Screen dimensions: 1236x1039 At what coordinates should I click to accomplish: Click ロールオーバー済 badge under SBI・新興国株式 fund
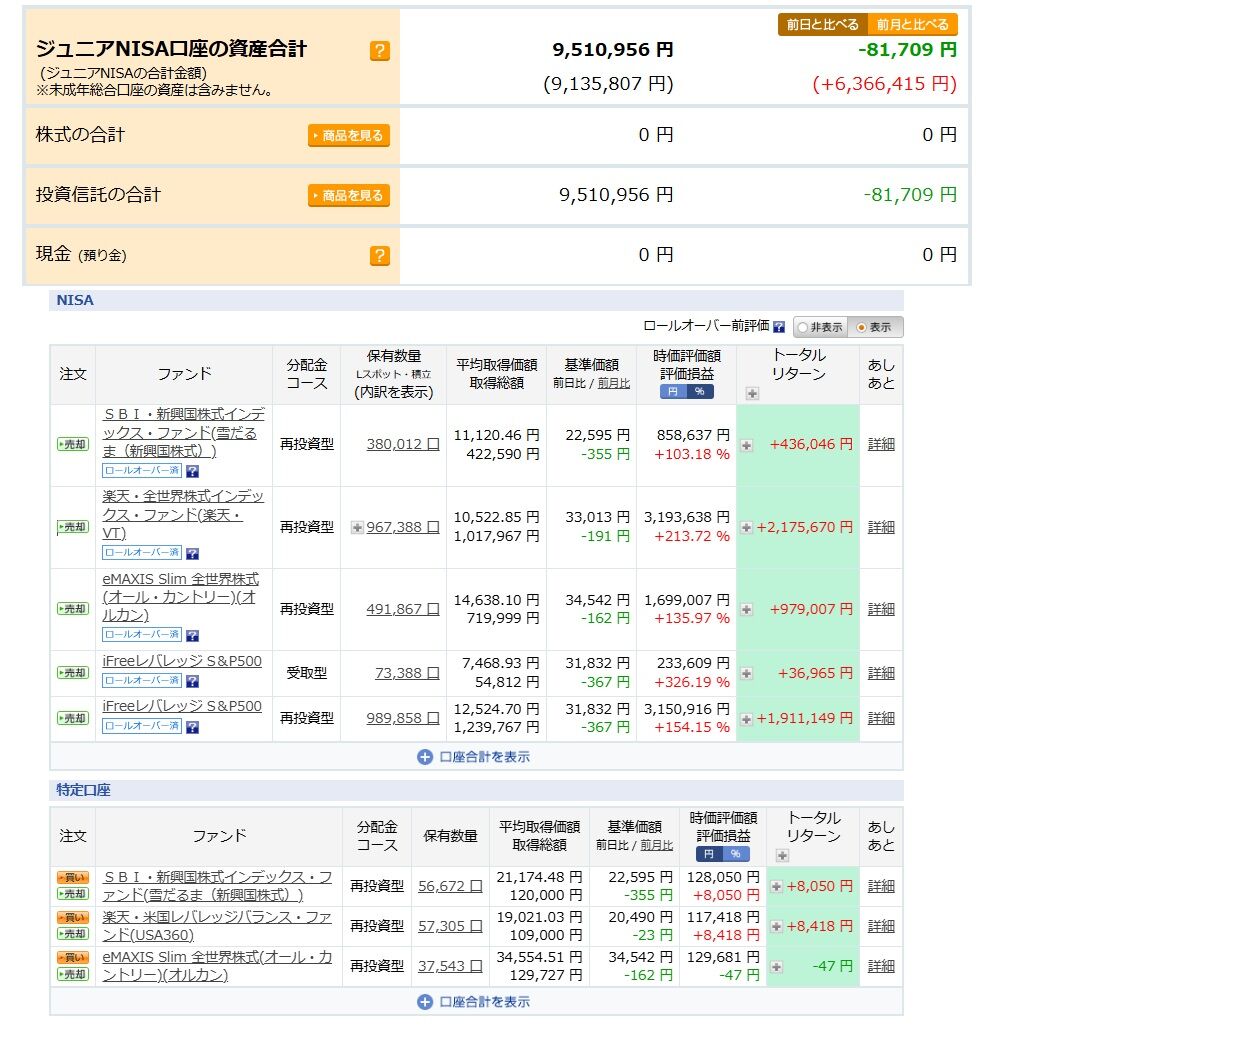click(x=142, y=470)
